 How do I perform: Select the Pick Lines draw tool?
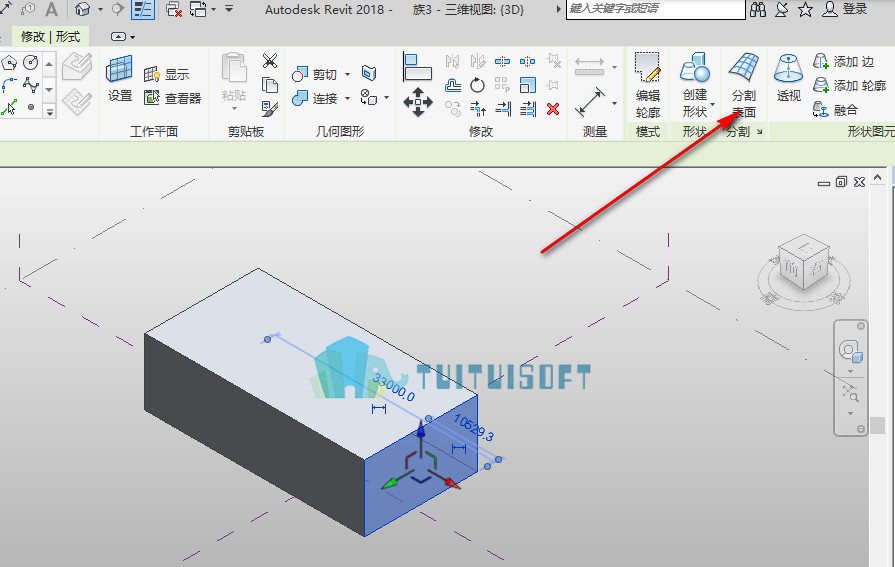[10, 107]
